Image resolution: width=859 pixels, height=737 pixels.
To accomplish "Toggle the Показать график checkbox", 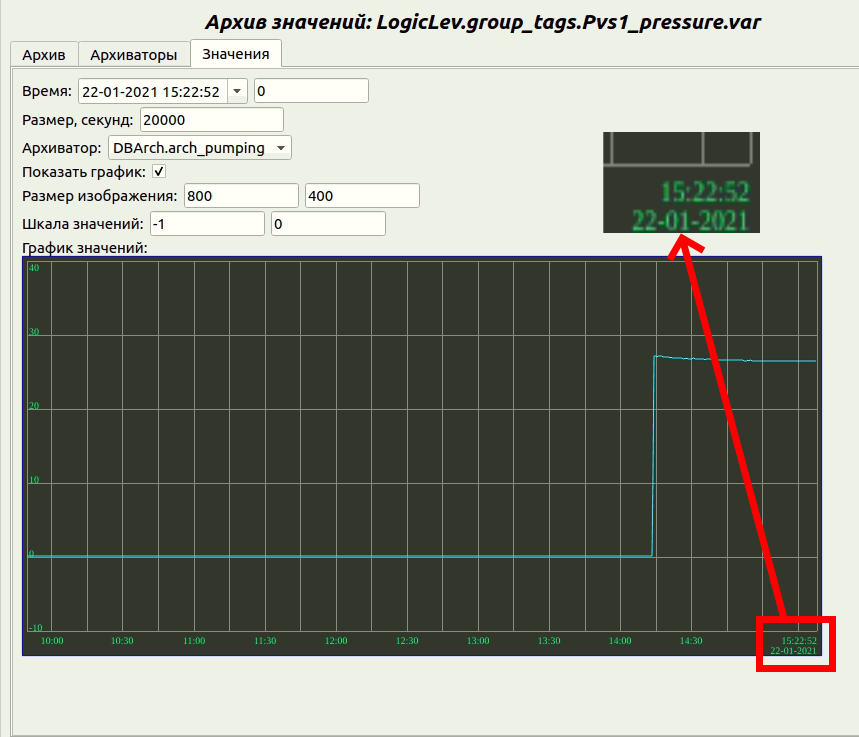I will (158, 172).
